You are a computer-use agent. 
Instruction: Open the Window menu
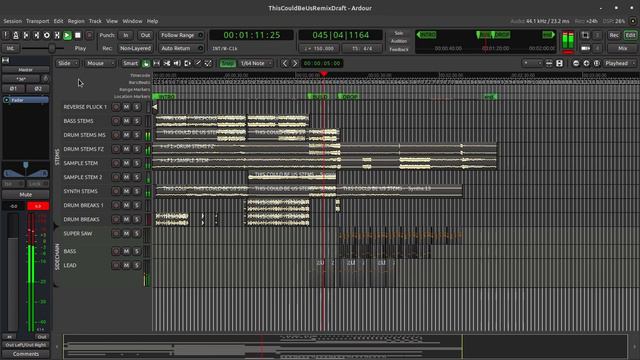point(132,21)
